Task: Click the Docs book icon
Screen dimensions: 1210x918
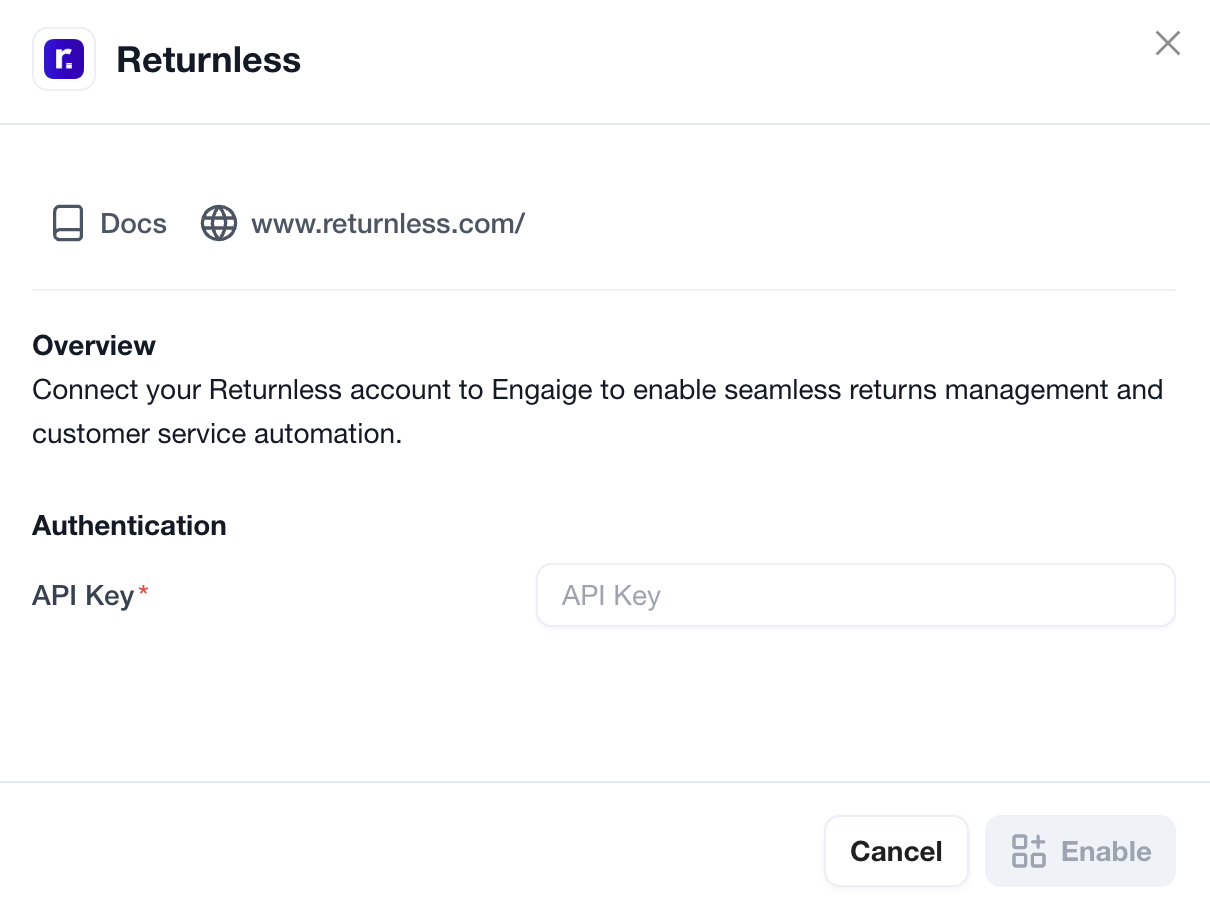Action: [x=68, y=223]
